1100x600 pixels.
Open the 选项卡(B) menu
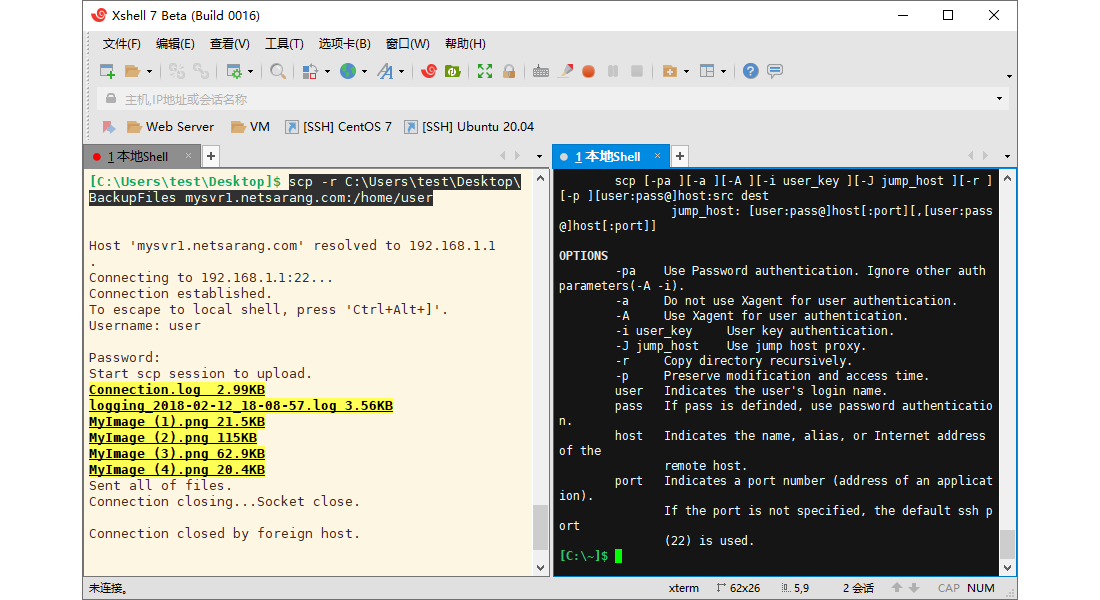coord(344,44)
